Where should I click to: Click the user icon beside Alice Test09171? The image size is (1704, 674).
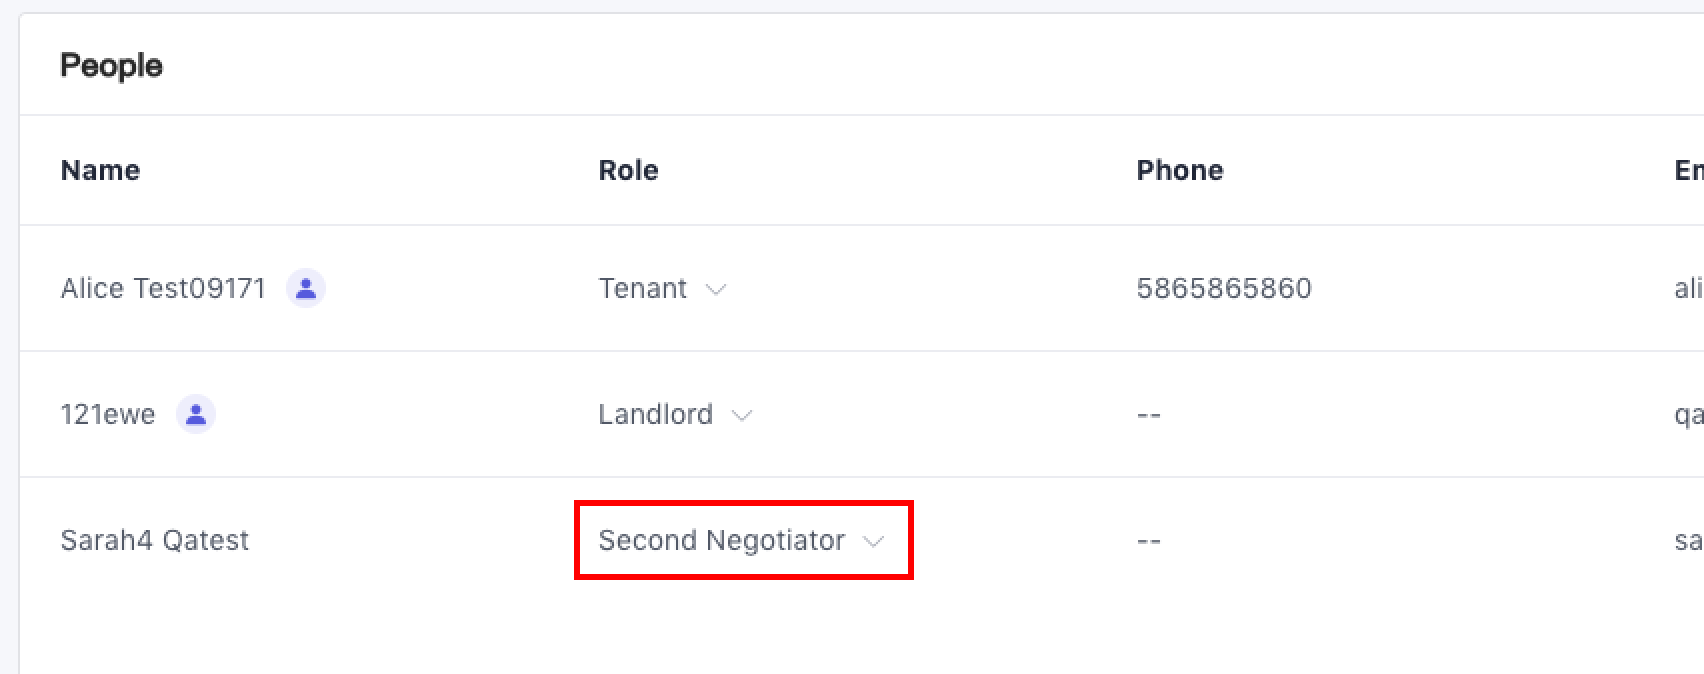pyautogui.click(x=306, y=289)
